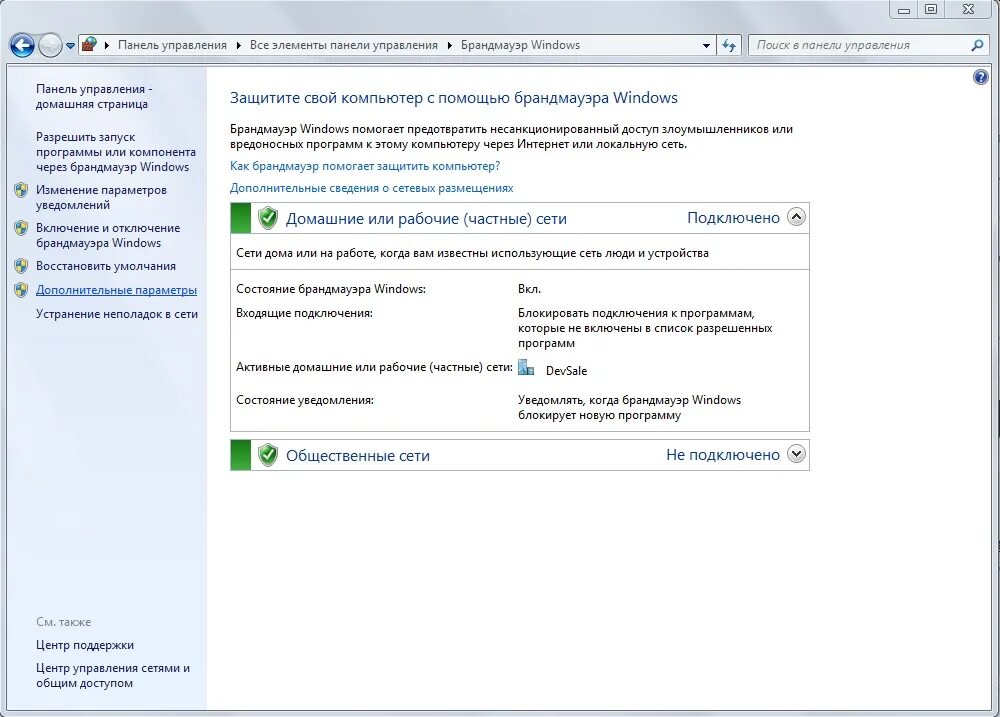Click the 'DevSale' network name

click(x=566, y=371)
